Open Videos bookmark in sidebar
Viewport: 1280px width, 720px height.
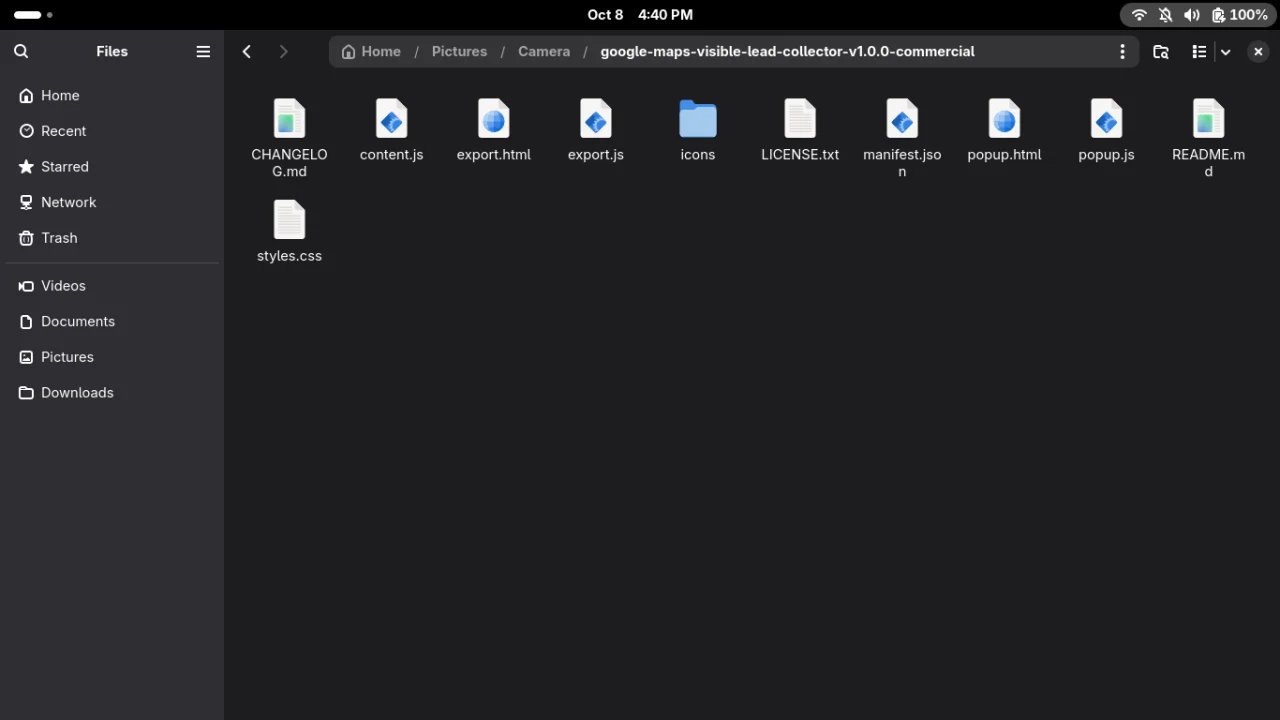(112, 286)
